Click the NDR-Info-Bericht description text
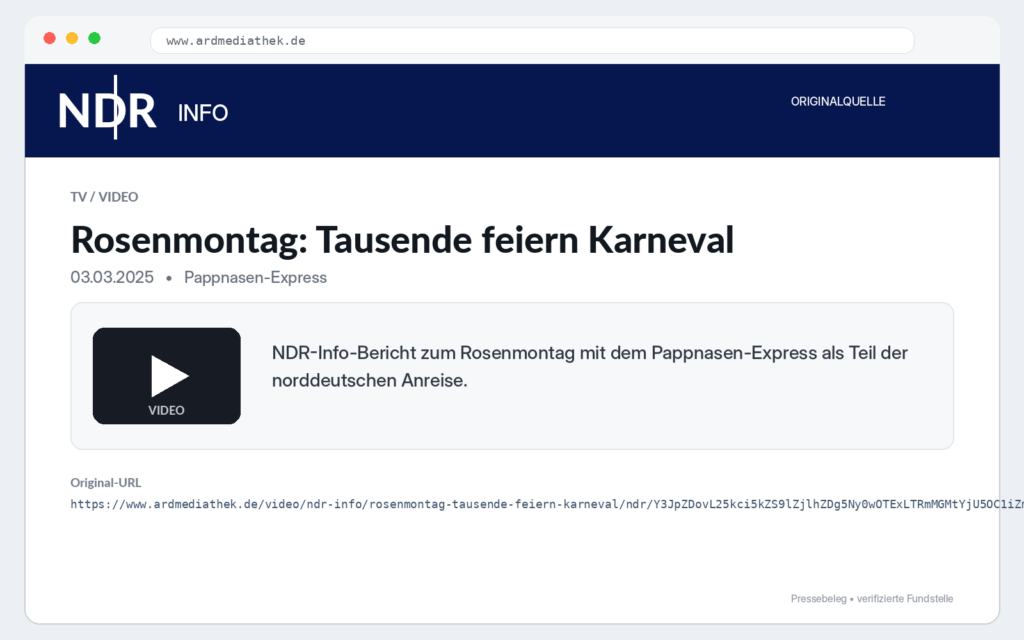This screenshot has width=1024, height=640. 590,366
